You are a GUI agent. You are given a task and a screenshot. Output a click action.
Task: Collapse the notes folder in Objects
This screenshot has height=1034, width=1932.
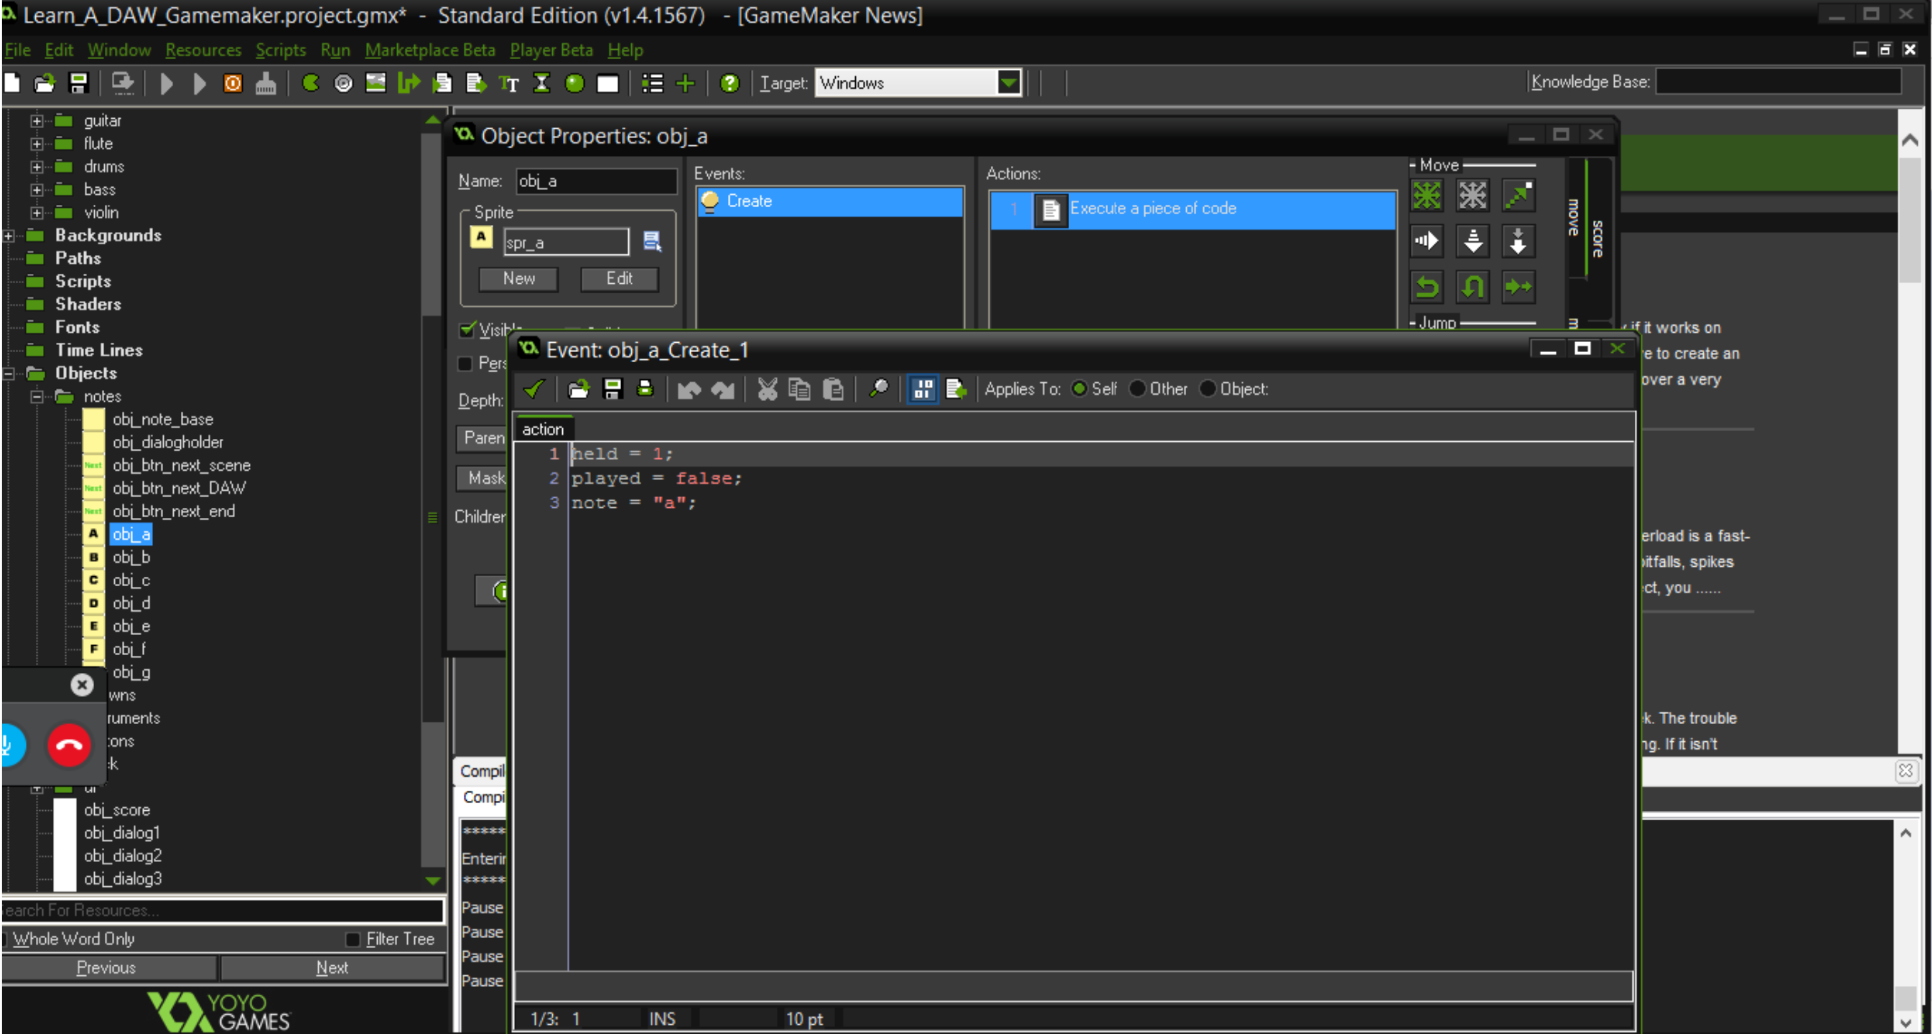click(37, 397)
